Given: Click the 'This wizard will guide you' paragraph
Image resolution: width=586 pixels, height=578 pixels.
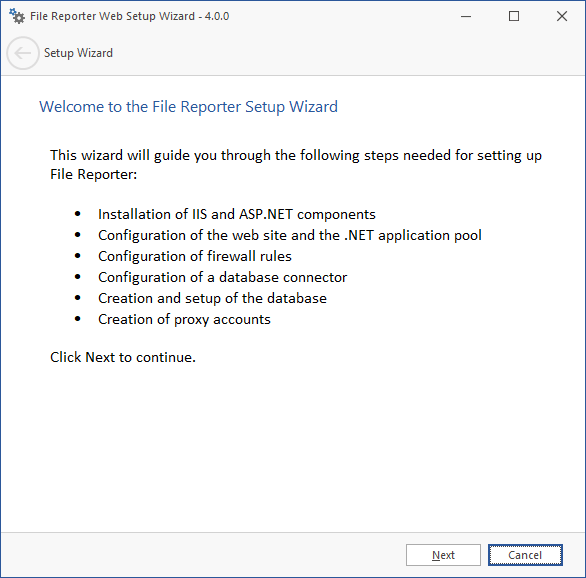Looking at the screenshot, I should point(296,165).
